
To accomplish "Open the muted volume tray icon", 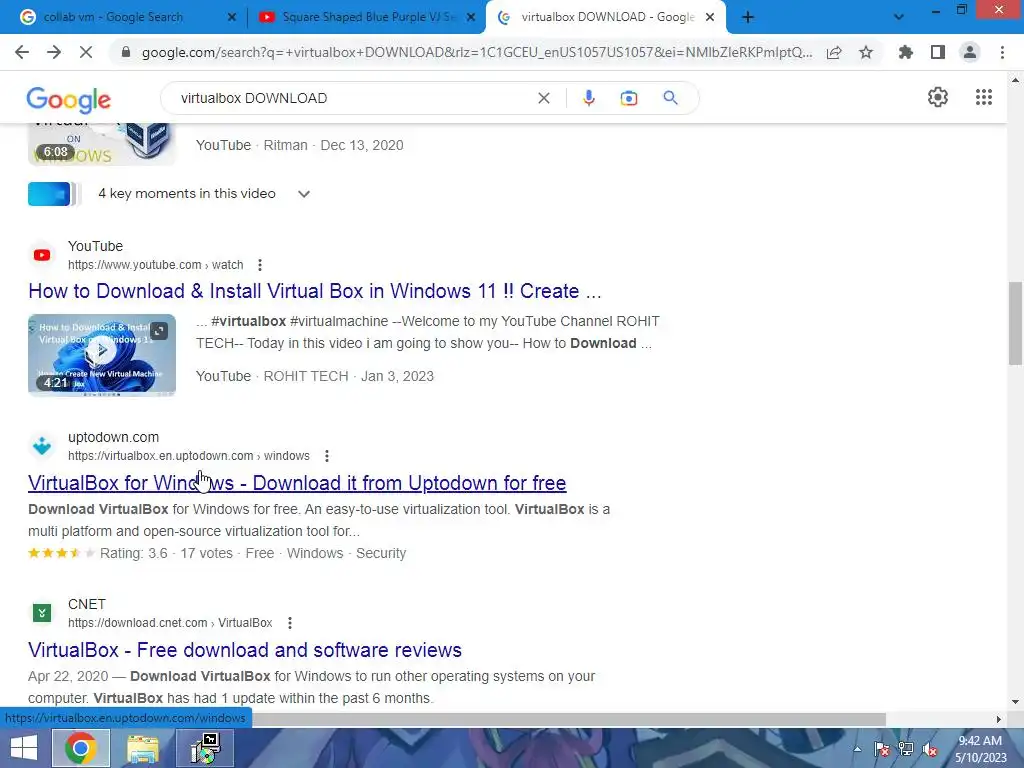I will pyautogui.click(x=930, y=749).
